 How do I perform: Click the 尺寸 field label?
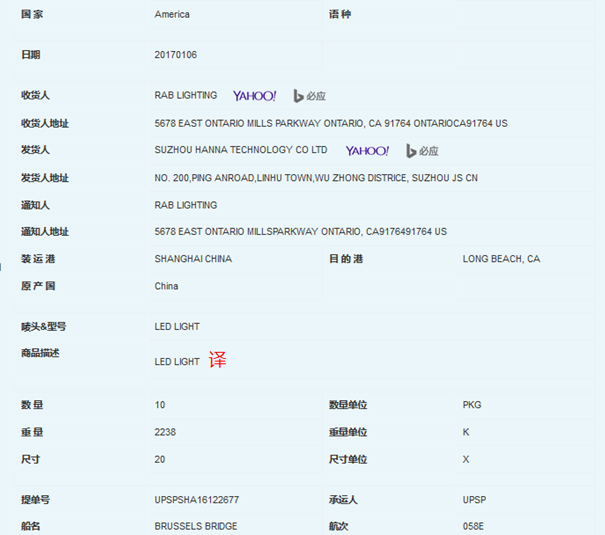click(x=30, y=459)
